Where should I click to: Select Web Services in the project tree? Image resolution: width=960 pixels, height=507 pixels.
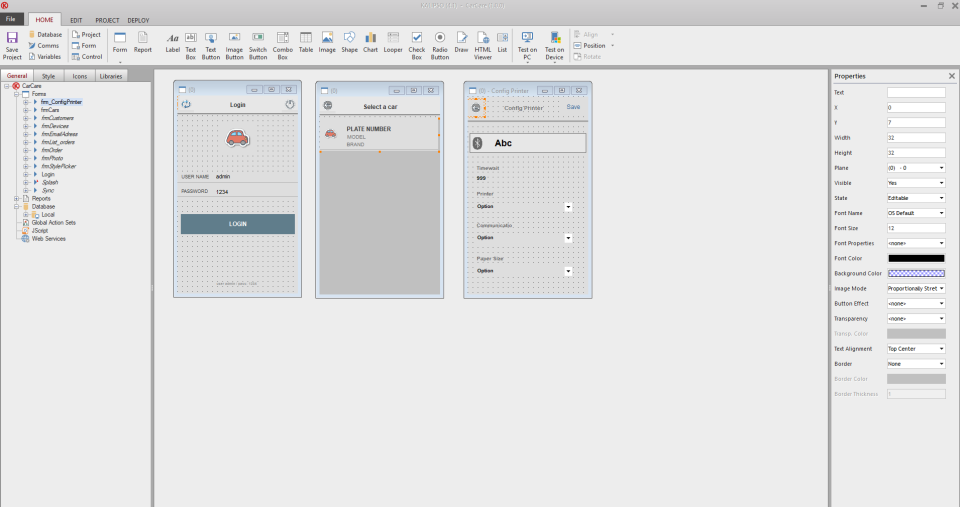pos(48,239)
